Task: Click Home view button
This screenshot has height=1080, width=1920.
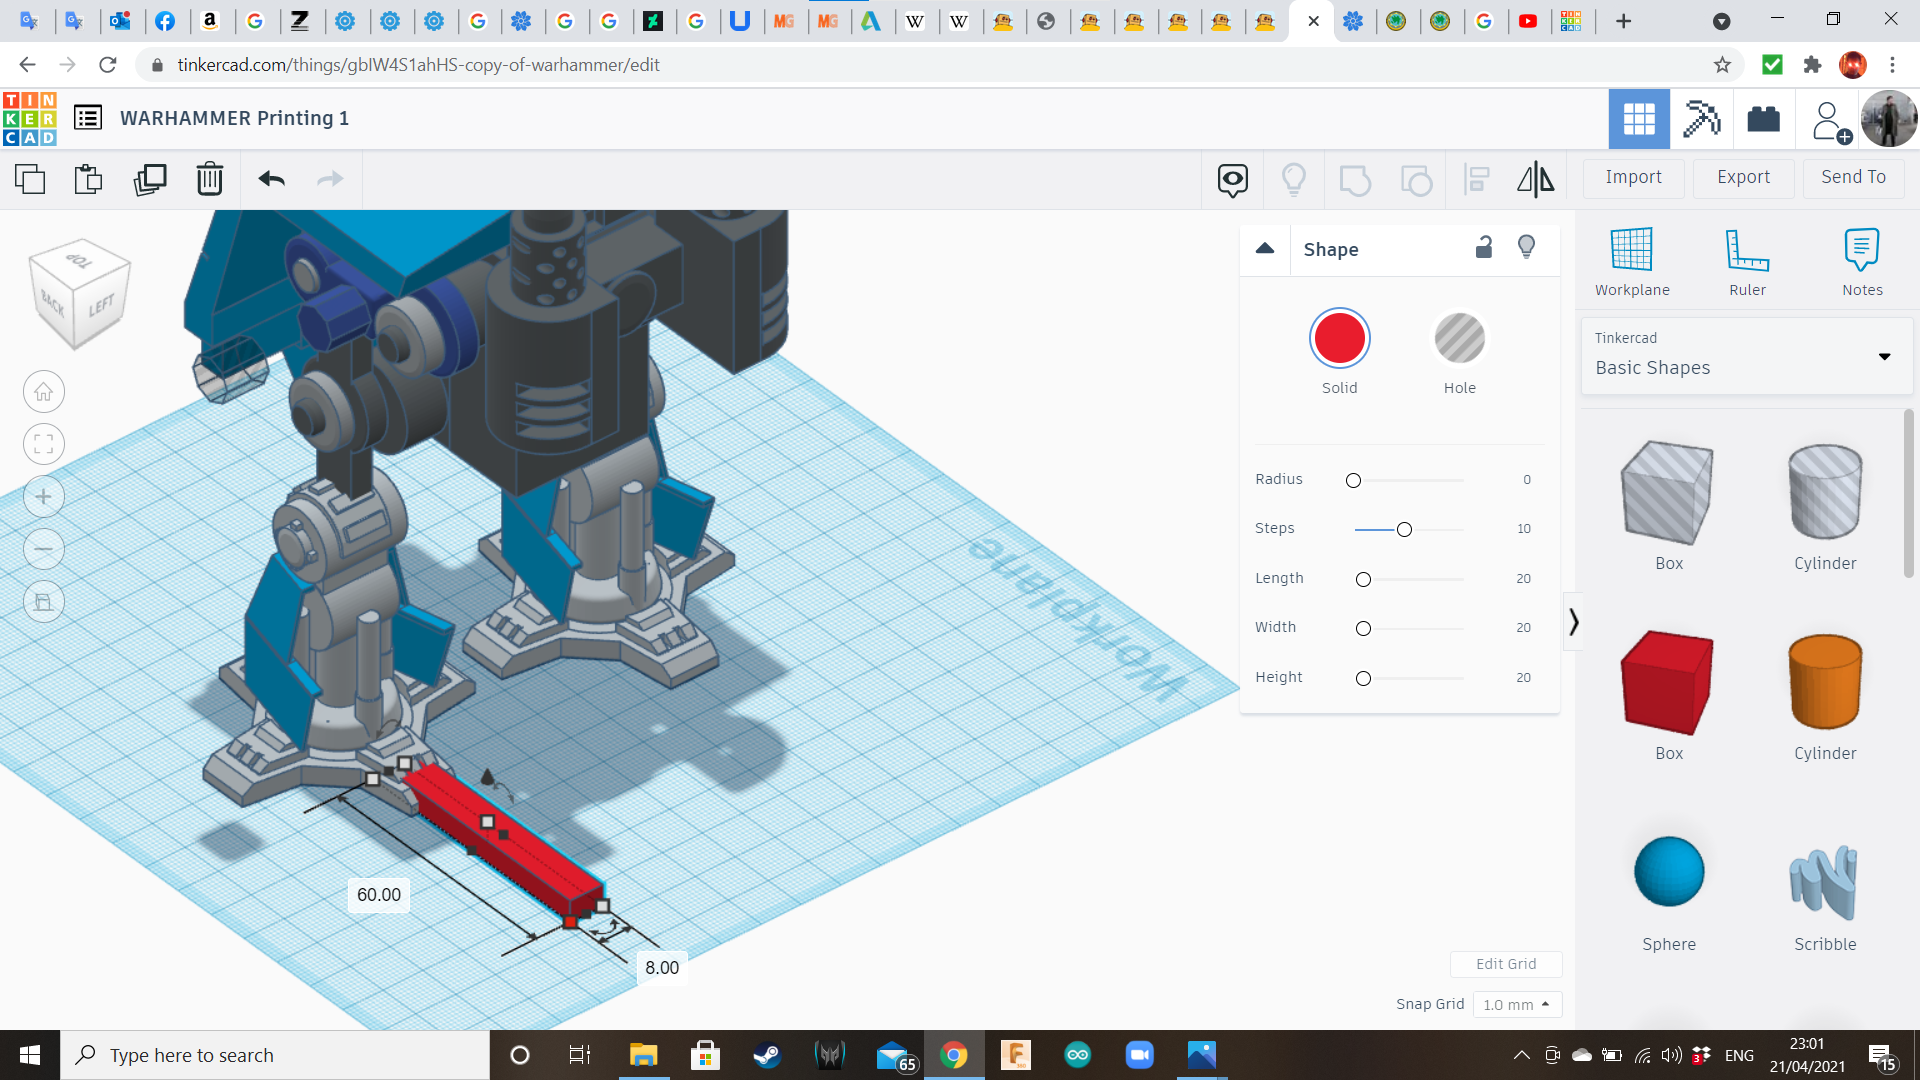Action: pyautogui.click(x=44, y=392)
